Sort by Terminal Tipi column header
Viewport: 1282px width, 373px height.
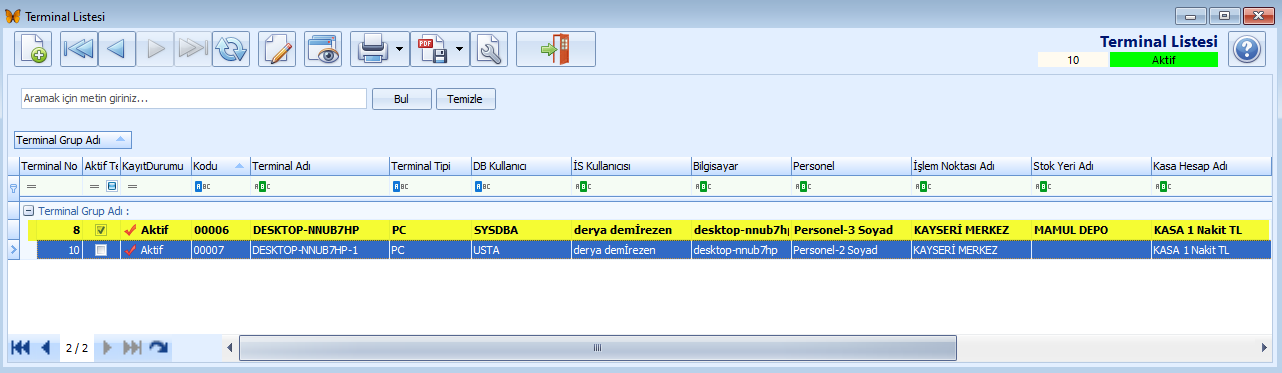(429, 165)
